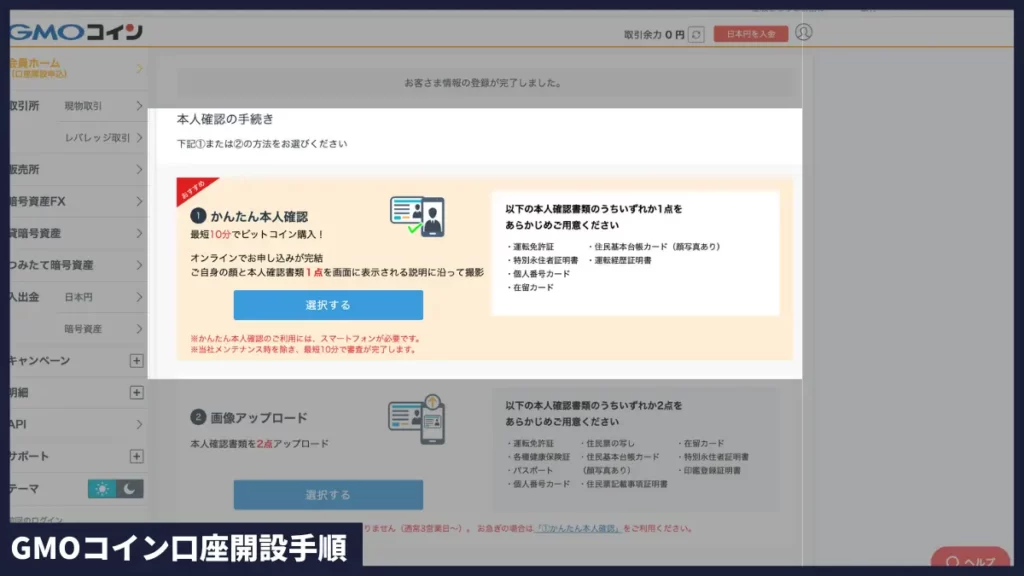Screen dimensions: 1024x576
Task: Open 貸暗号資産 sidebar item
Action: point(35,233)
